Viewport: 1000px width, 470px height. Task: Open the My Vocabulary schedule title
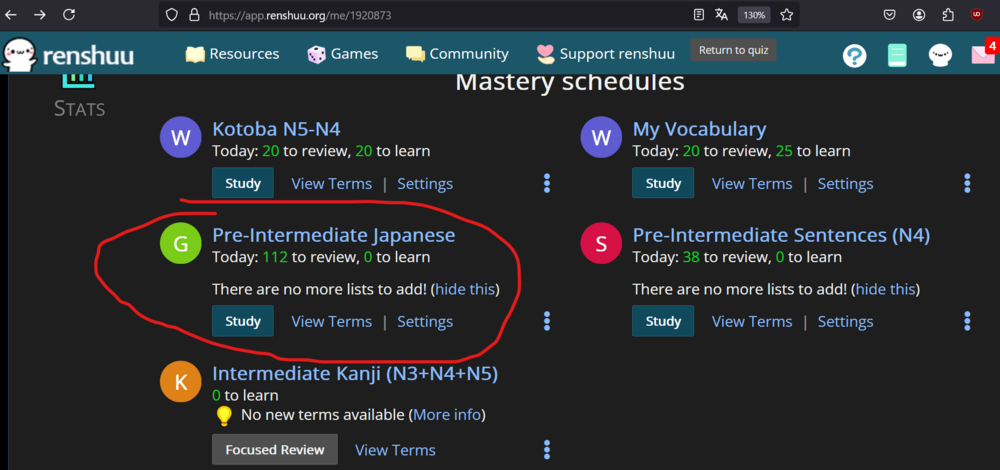[699, 129]
